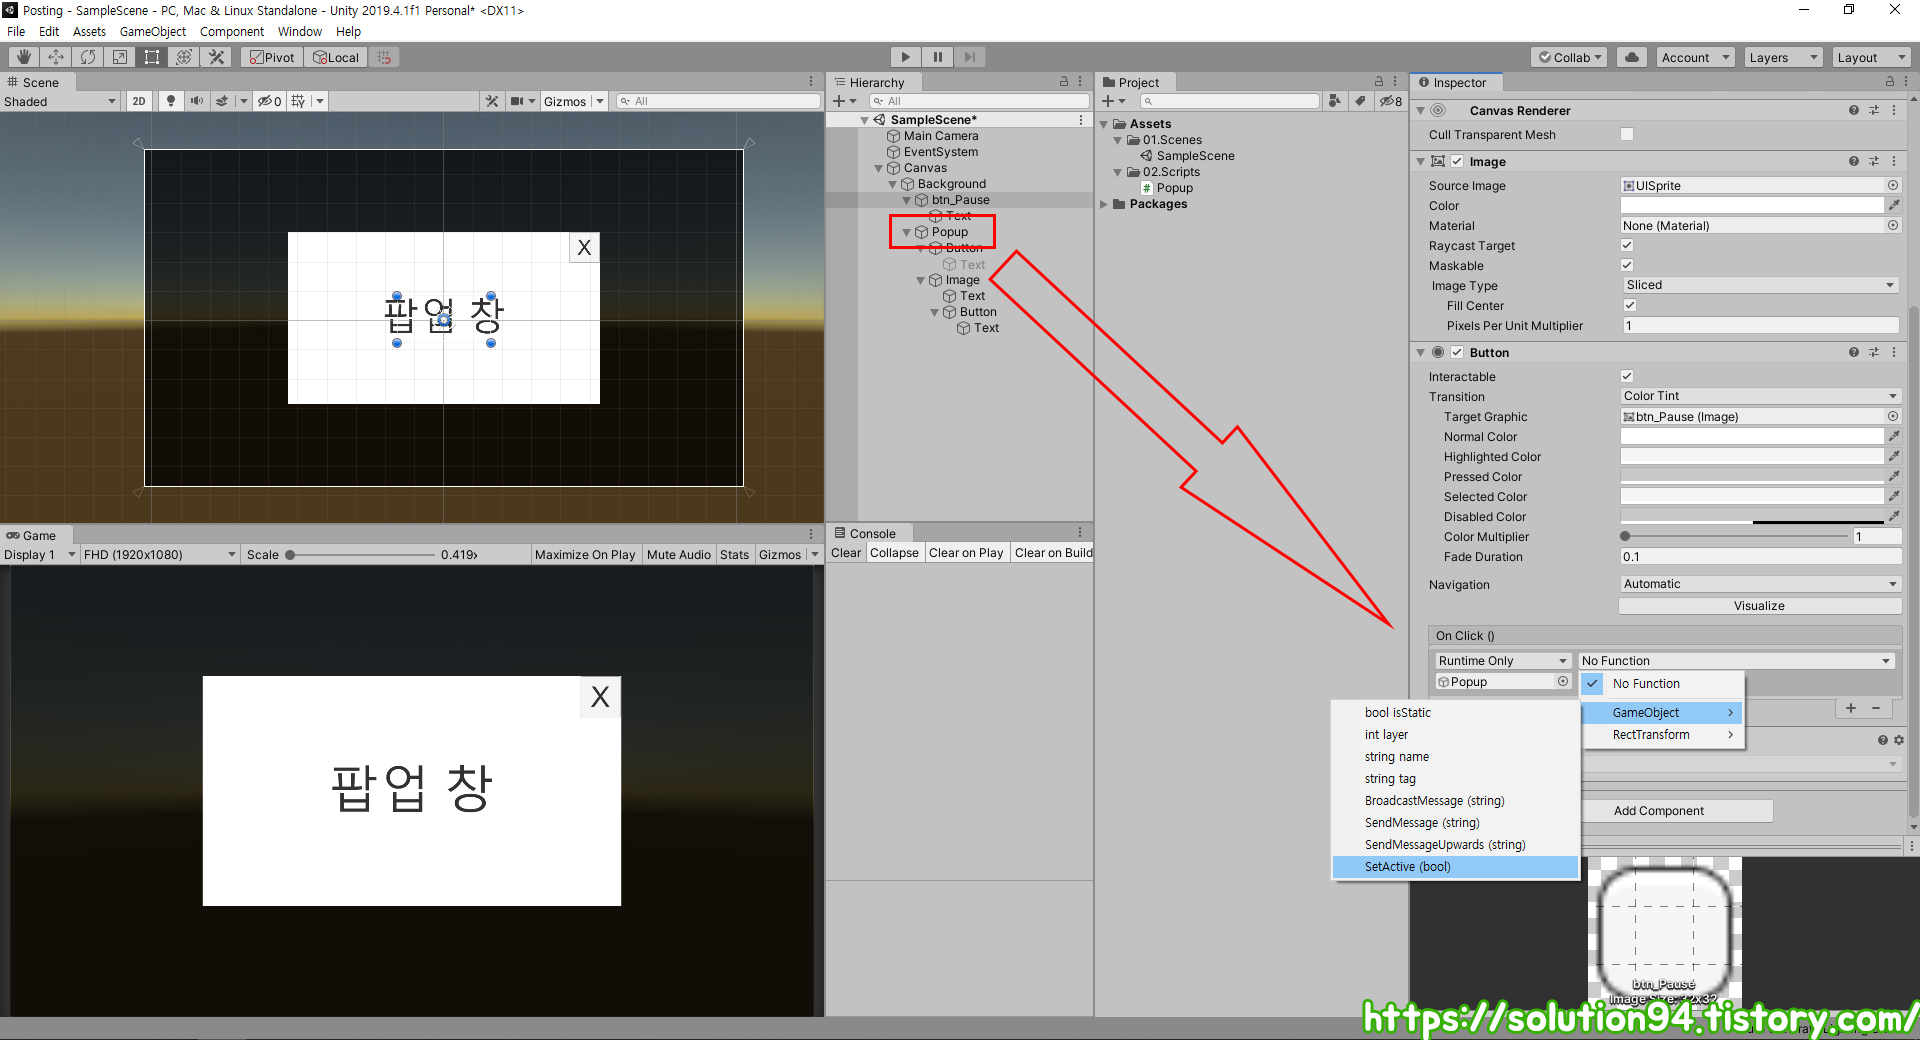Expand the Packages folder
Viewport: 1920px width, 1040px height.
click(1104, 204)
